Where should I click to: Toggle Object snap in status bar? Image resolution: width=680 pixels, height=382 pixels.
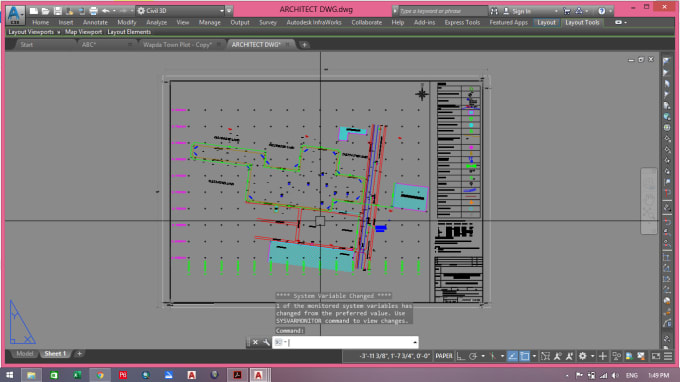pos(525,356)
